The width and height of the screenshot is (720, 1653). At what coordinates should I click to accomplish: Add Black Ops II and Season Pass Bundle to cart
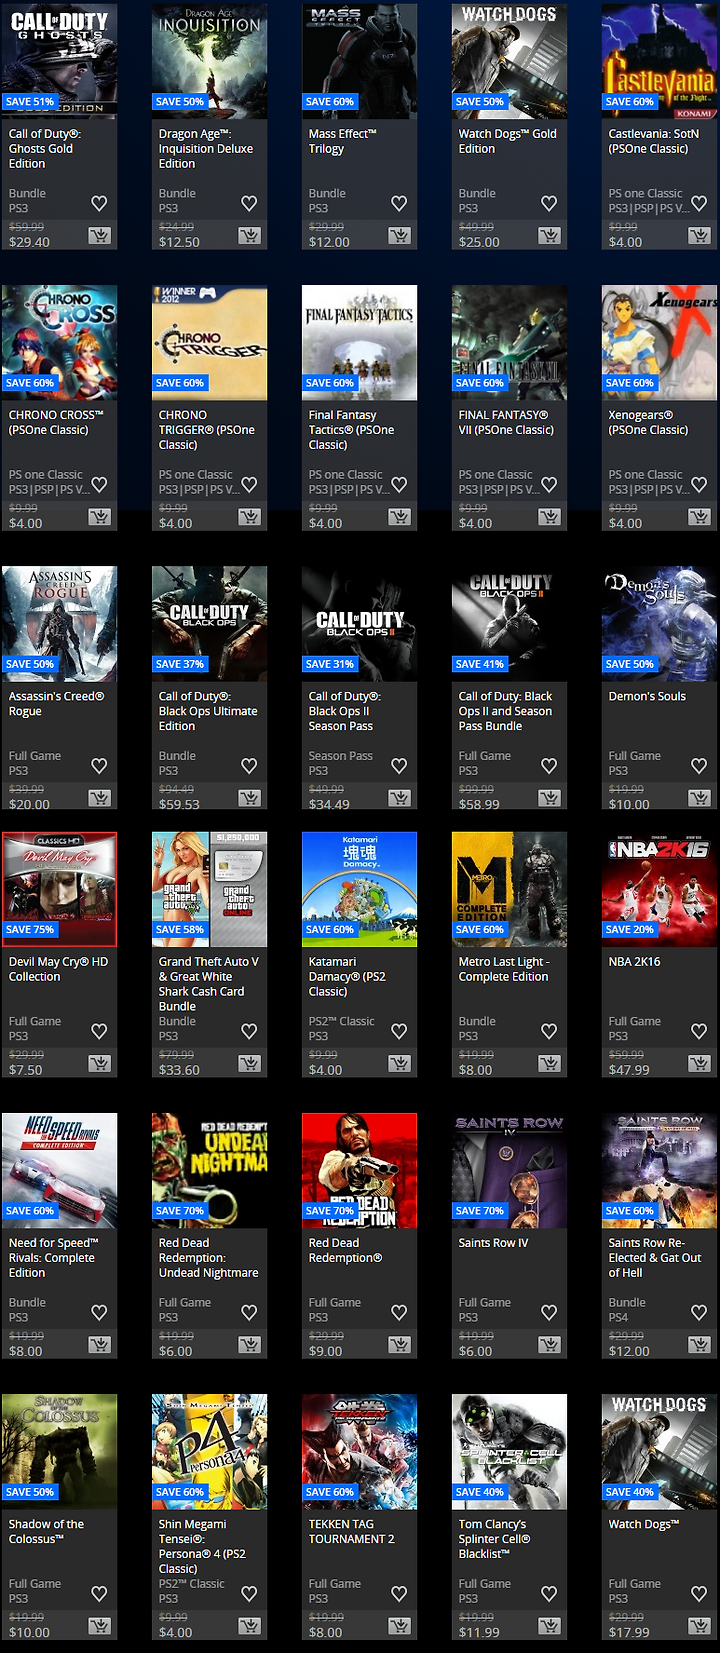(x=550, y=798)
